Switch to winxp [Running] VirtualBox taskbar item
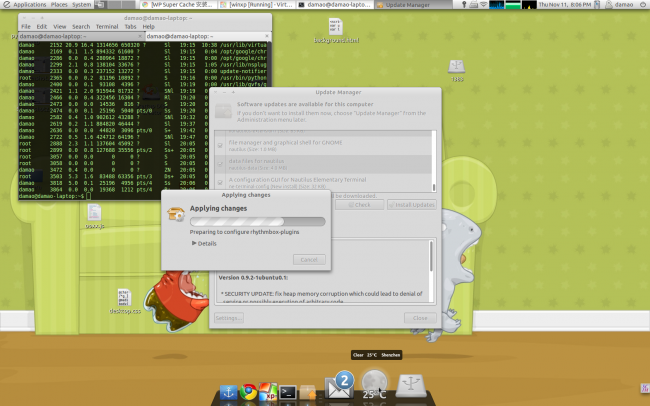 coord(256,5)
